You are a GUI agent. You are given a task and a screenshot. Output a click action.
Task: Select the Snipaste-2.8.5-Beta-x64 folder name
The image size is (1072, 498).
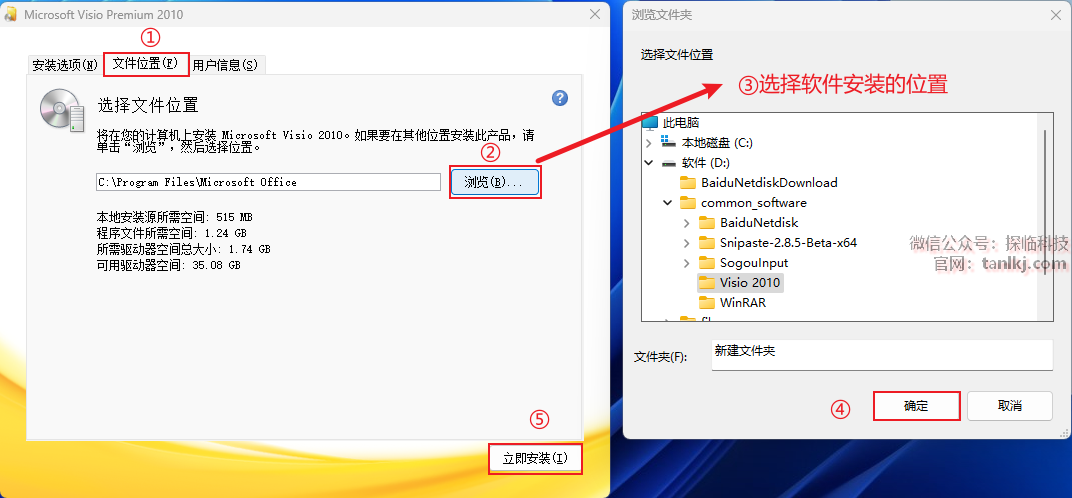point(788,243)
